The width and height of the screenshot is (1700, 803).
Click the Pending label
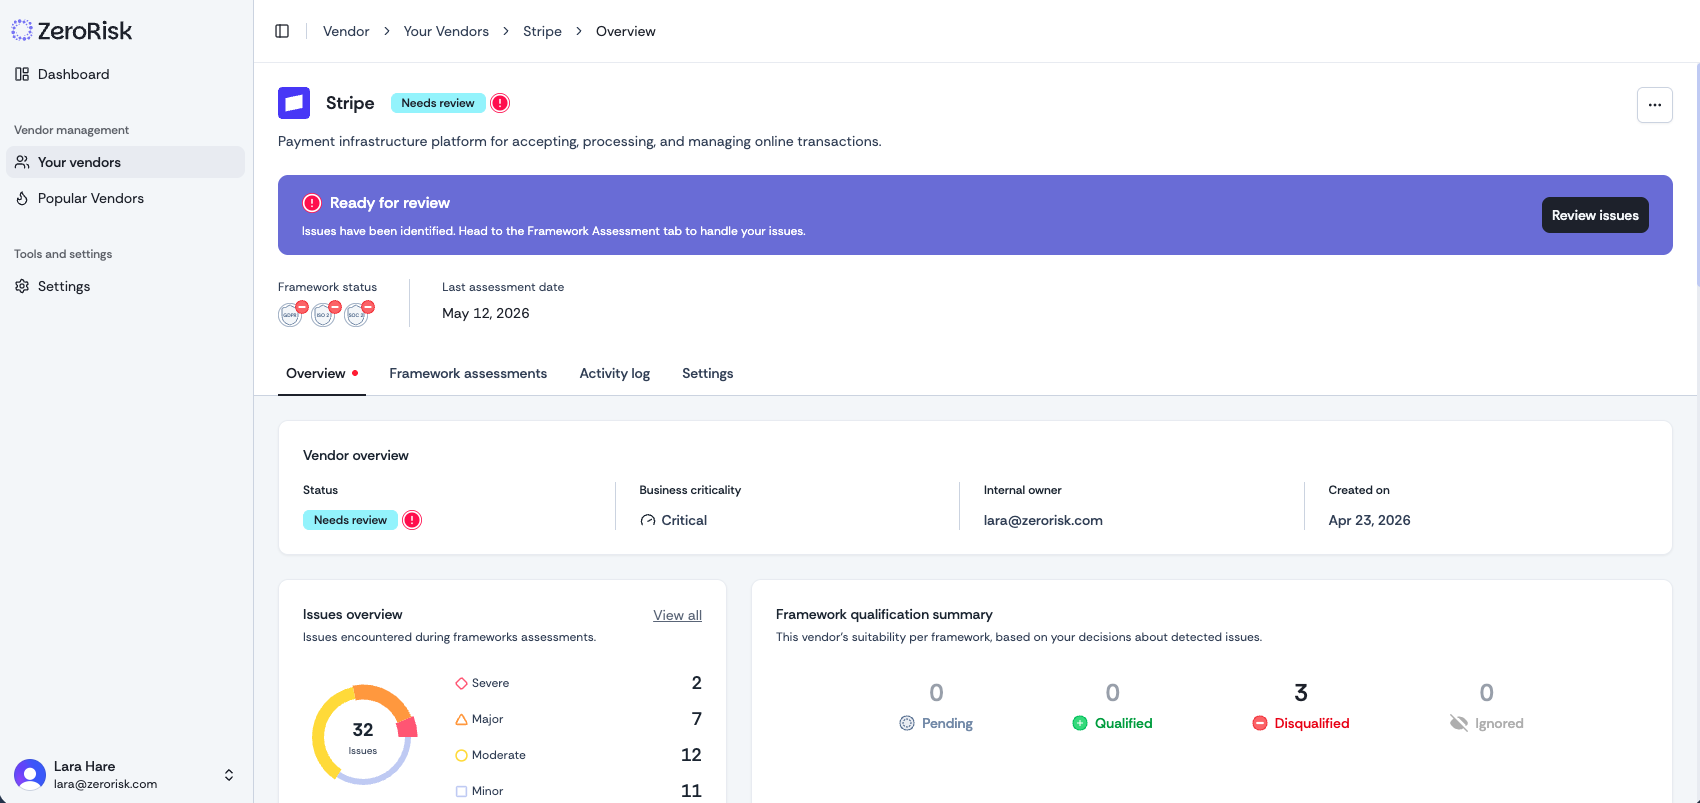pos(947,723)
